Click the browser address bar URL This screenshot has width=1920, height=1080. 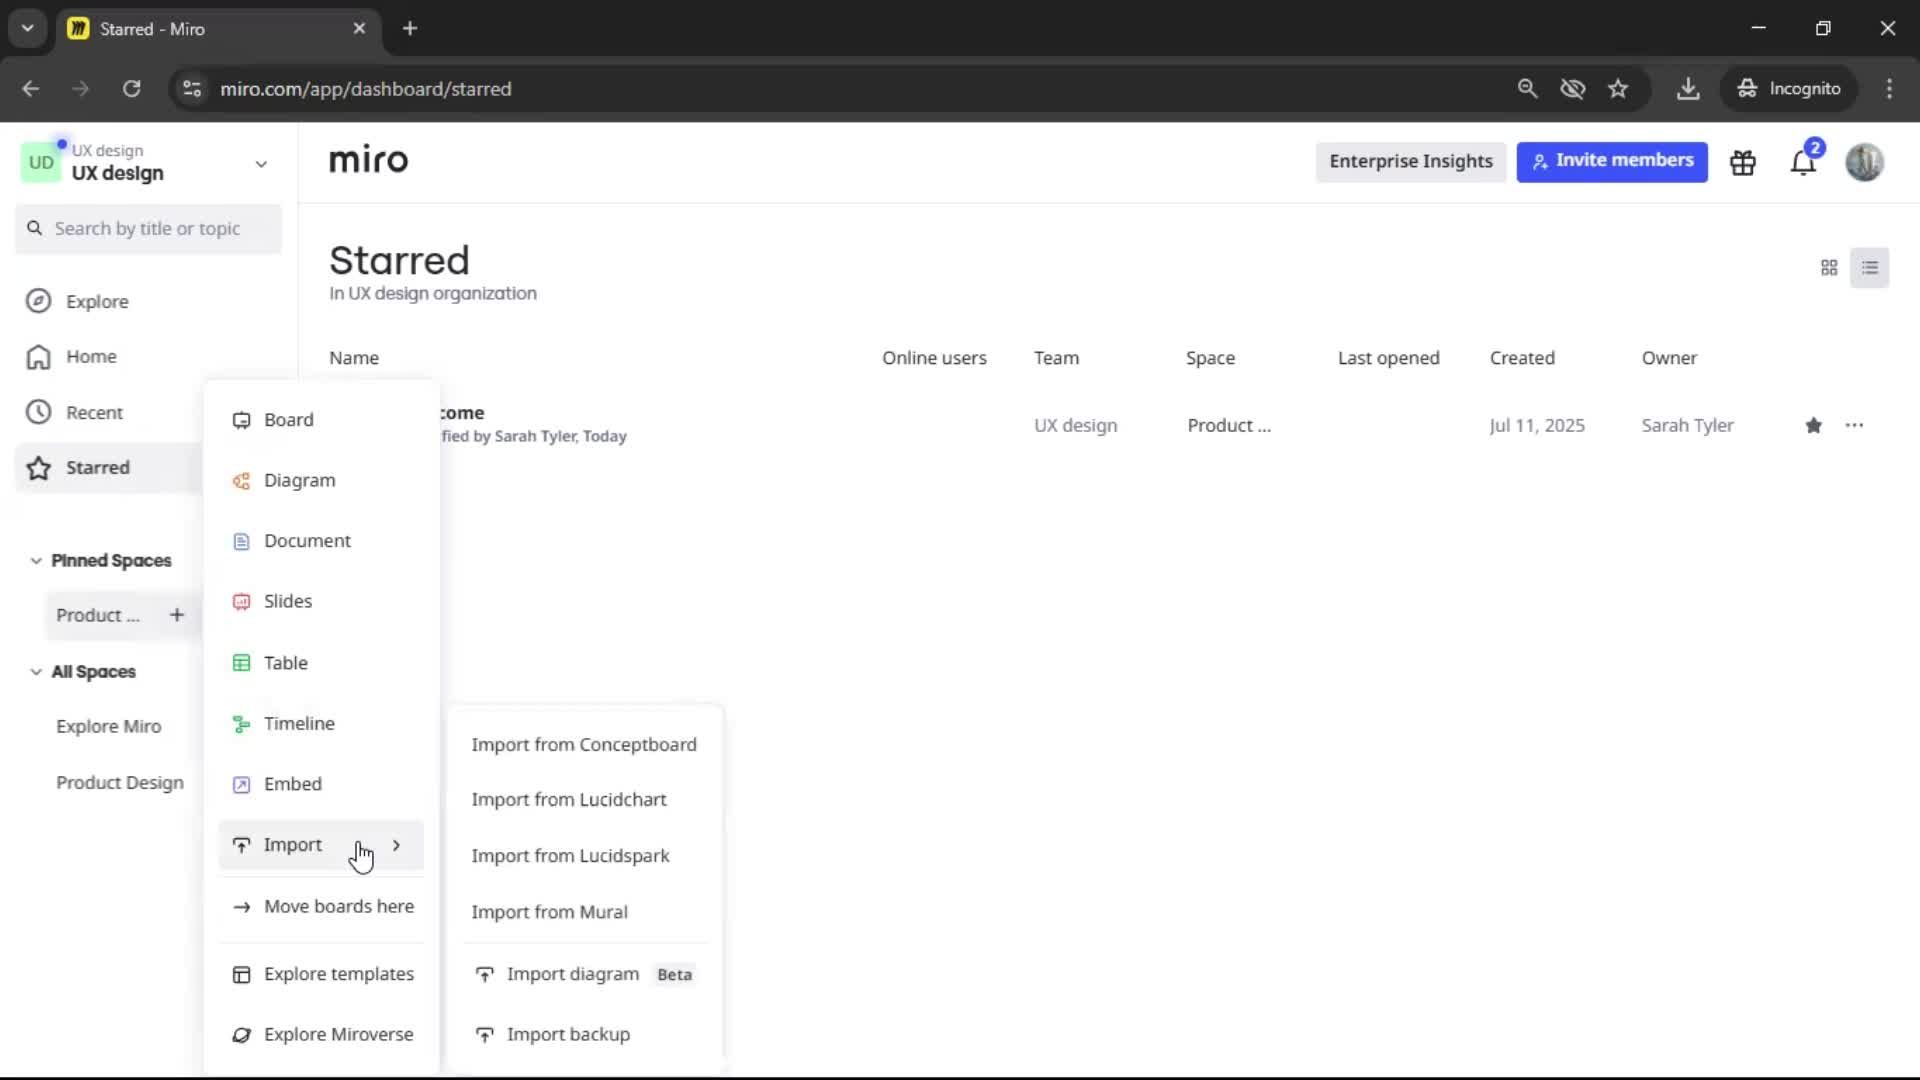(x=366, y=89)
